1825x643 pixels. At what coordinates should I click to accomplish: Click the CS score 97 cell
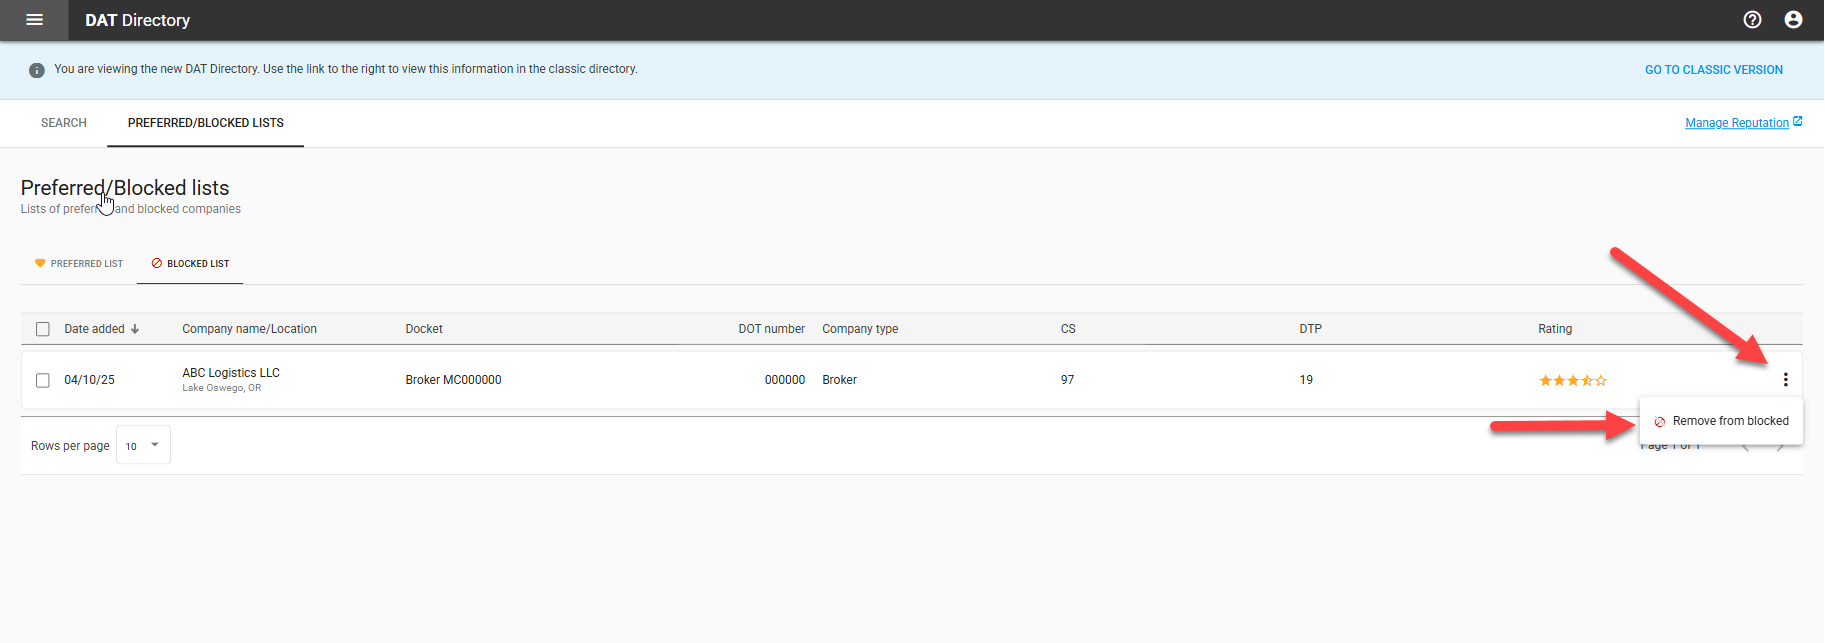click(1067, 380)
